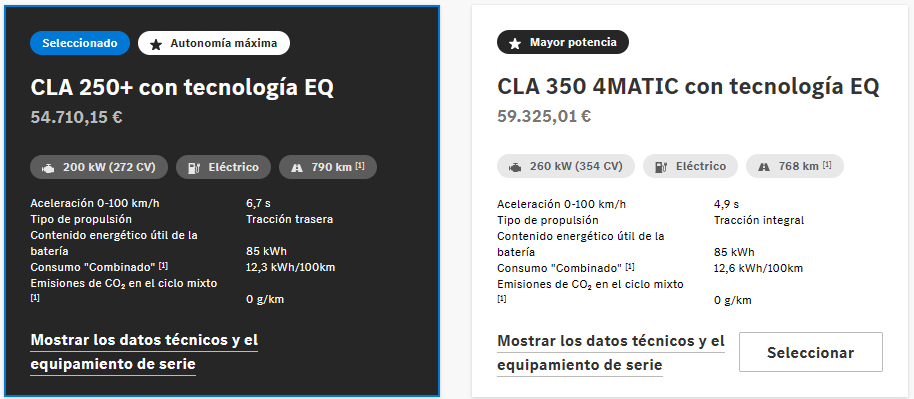Click footnote [1] next to 768 km
914x399 pixels.
(x=827, y=165)
